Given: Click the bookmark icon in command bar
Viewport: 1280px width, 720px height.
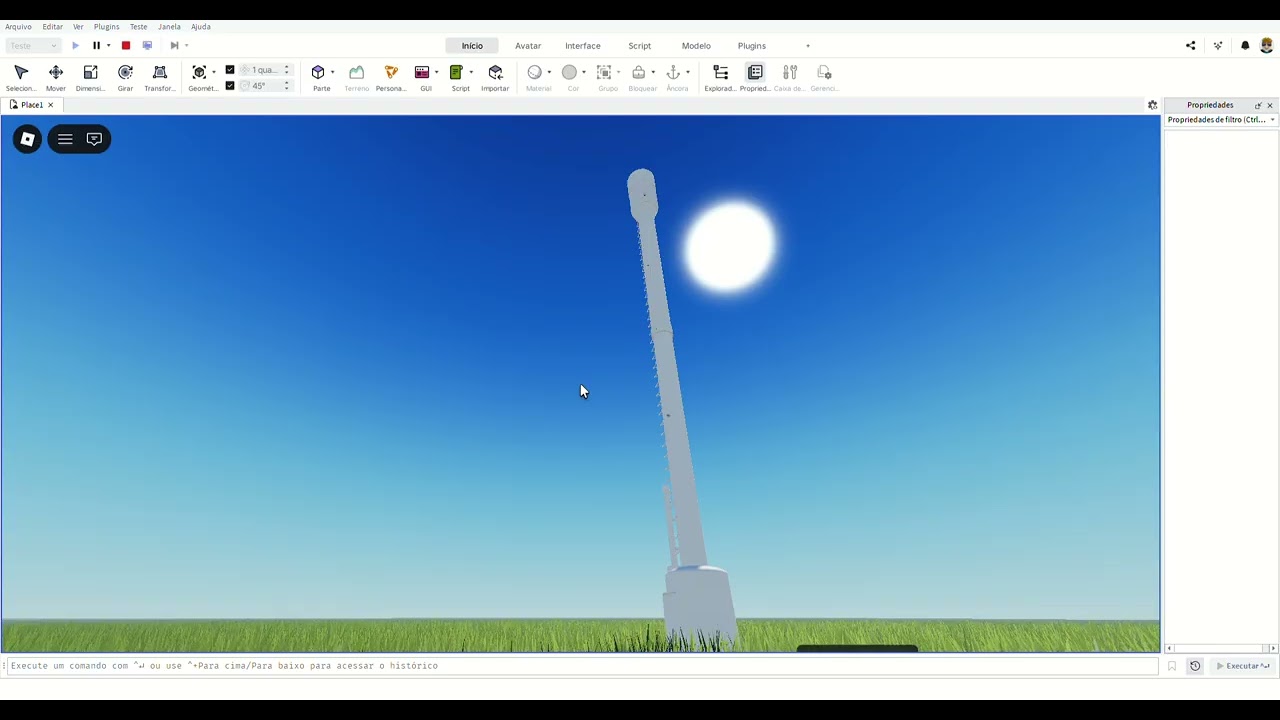Looking at the screenshot, I should coord(1172,666).
